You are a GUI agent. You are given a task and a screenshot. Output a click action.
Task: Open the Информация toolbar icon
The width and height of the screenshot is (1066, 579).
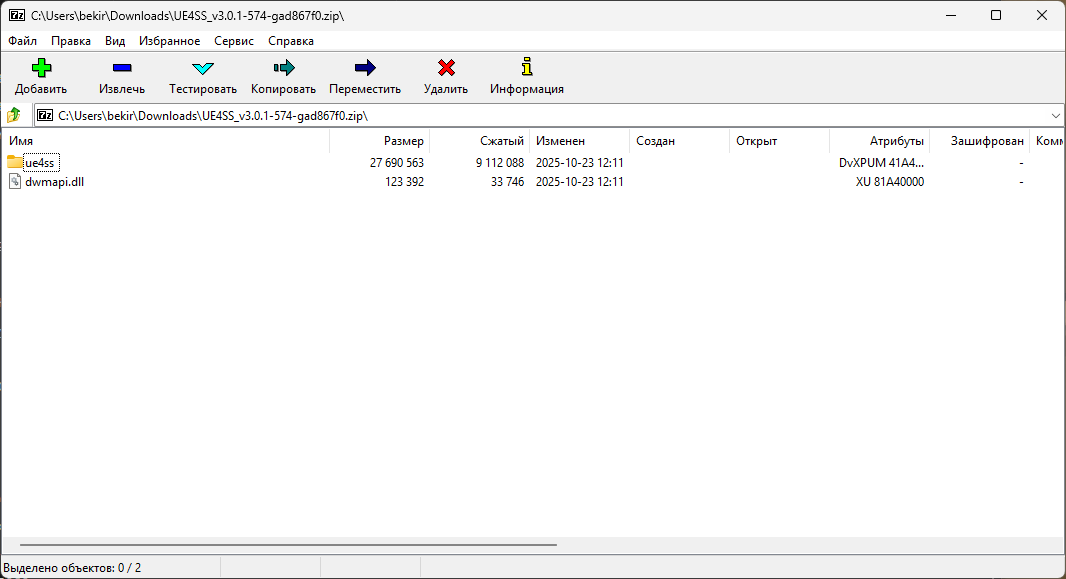point(527,68)
